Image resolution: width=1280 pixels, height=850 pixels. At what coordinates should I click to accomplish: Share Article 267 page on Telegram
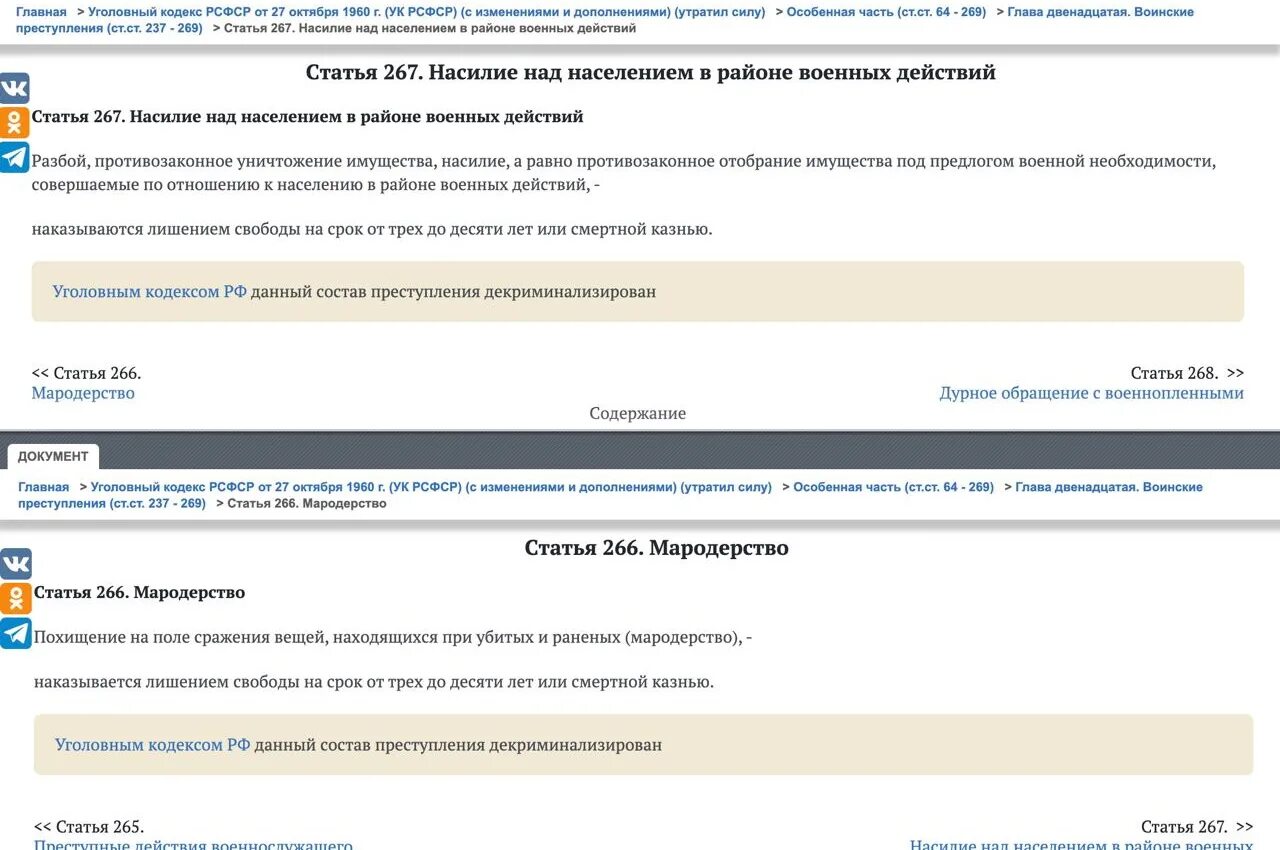14,158
